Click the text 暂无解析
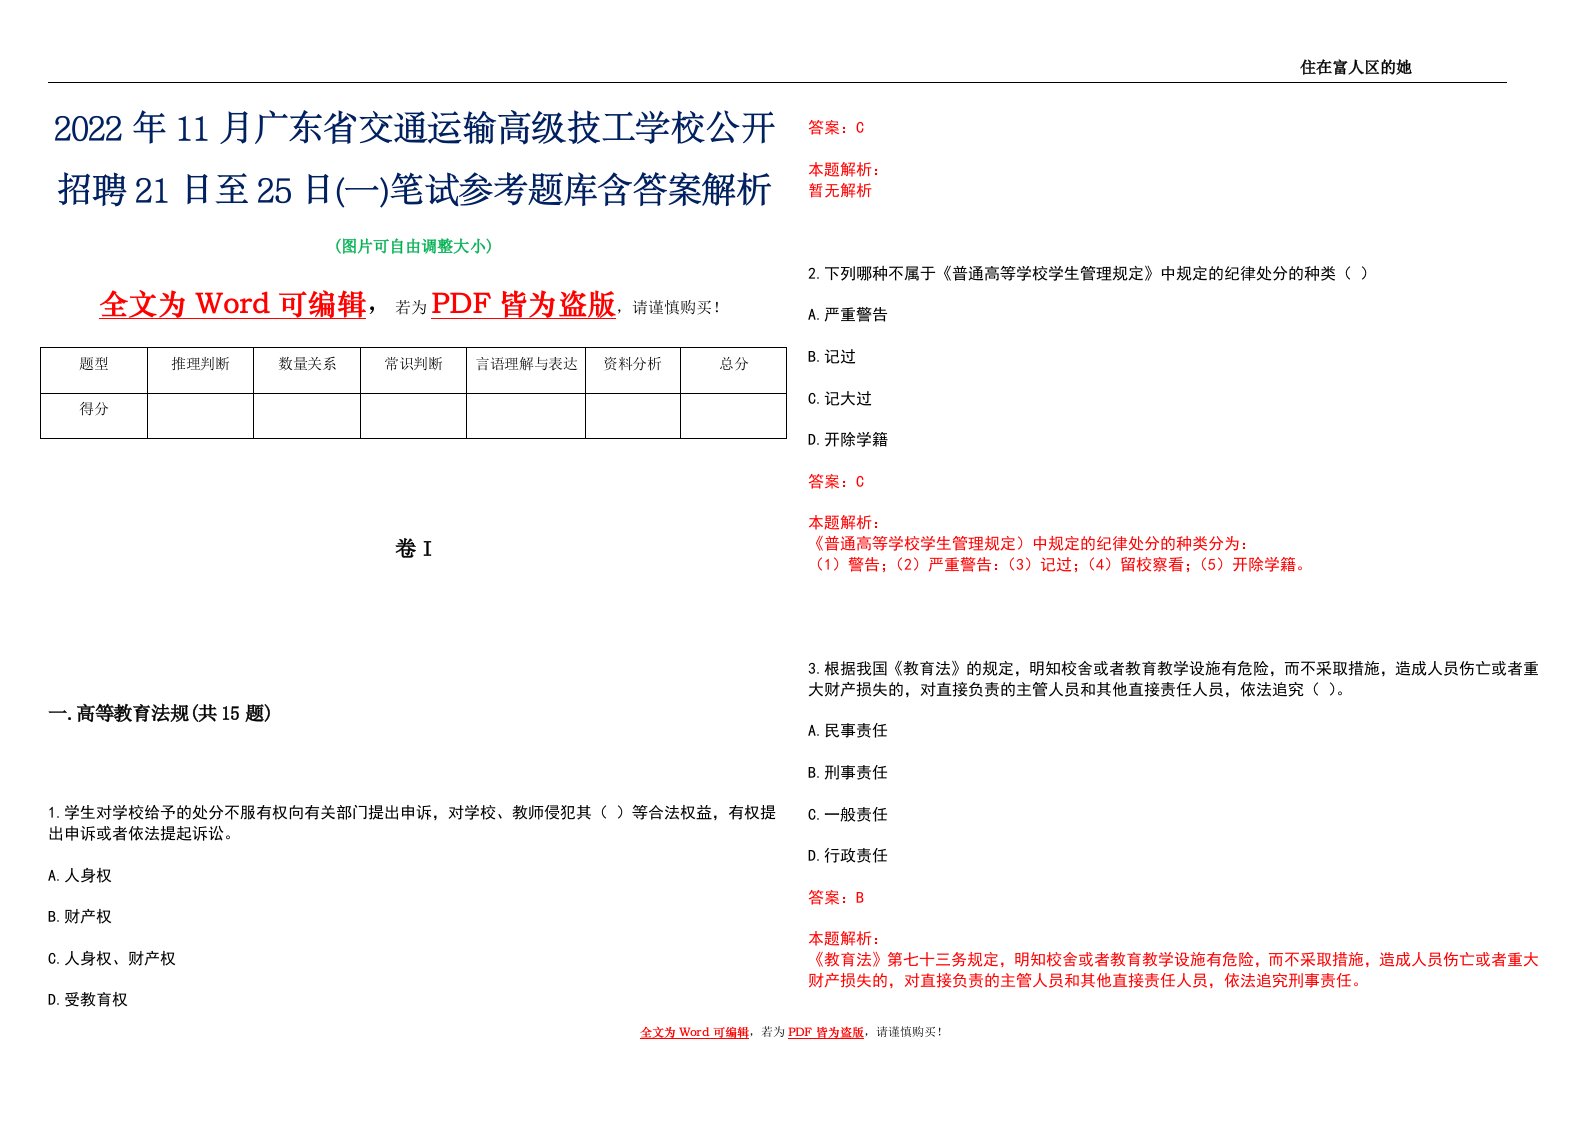The width and height of the screenshot is (1587, 1122). click(x=840, y=190)
